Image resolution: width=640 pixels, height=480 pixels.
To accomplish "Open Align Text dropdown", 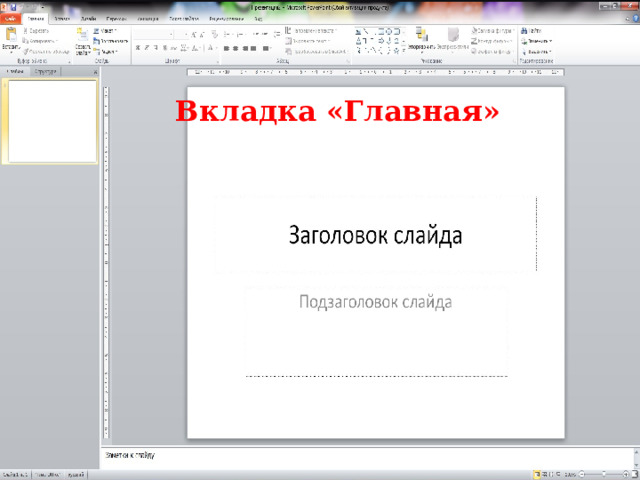I will [308, 41].
